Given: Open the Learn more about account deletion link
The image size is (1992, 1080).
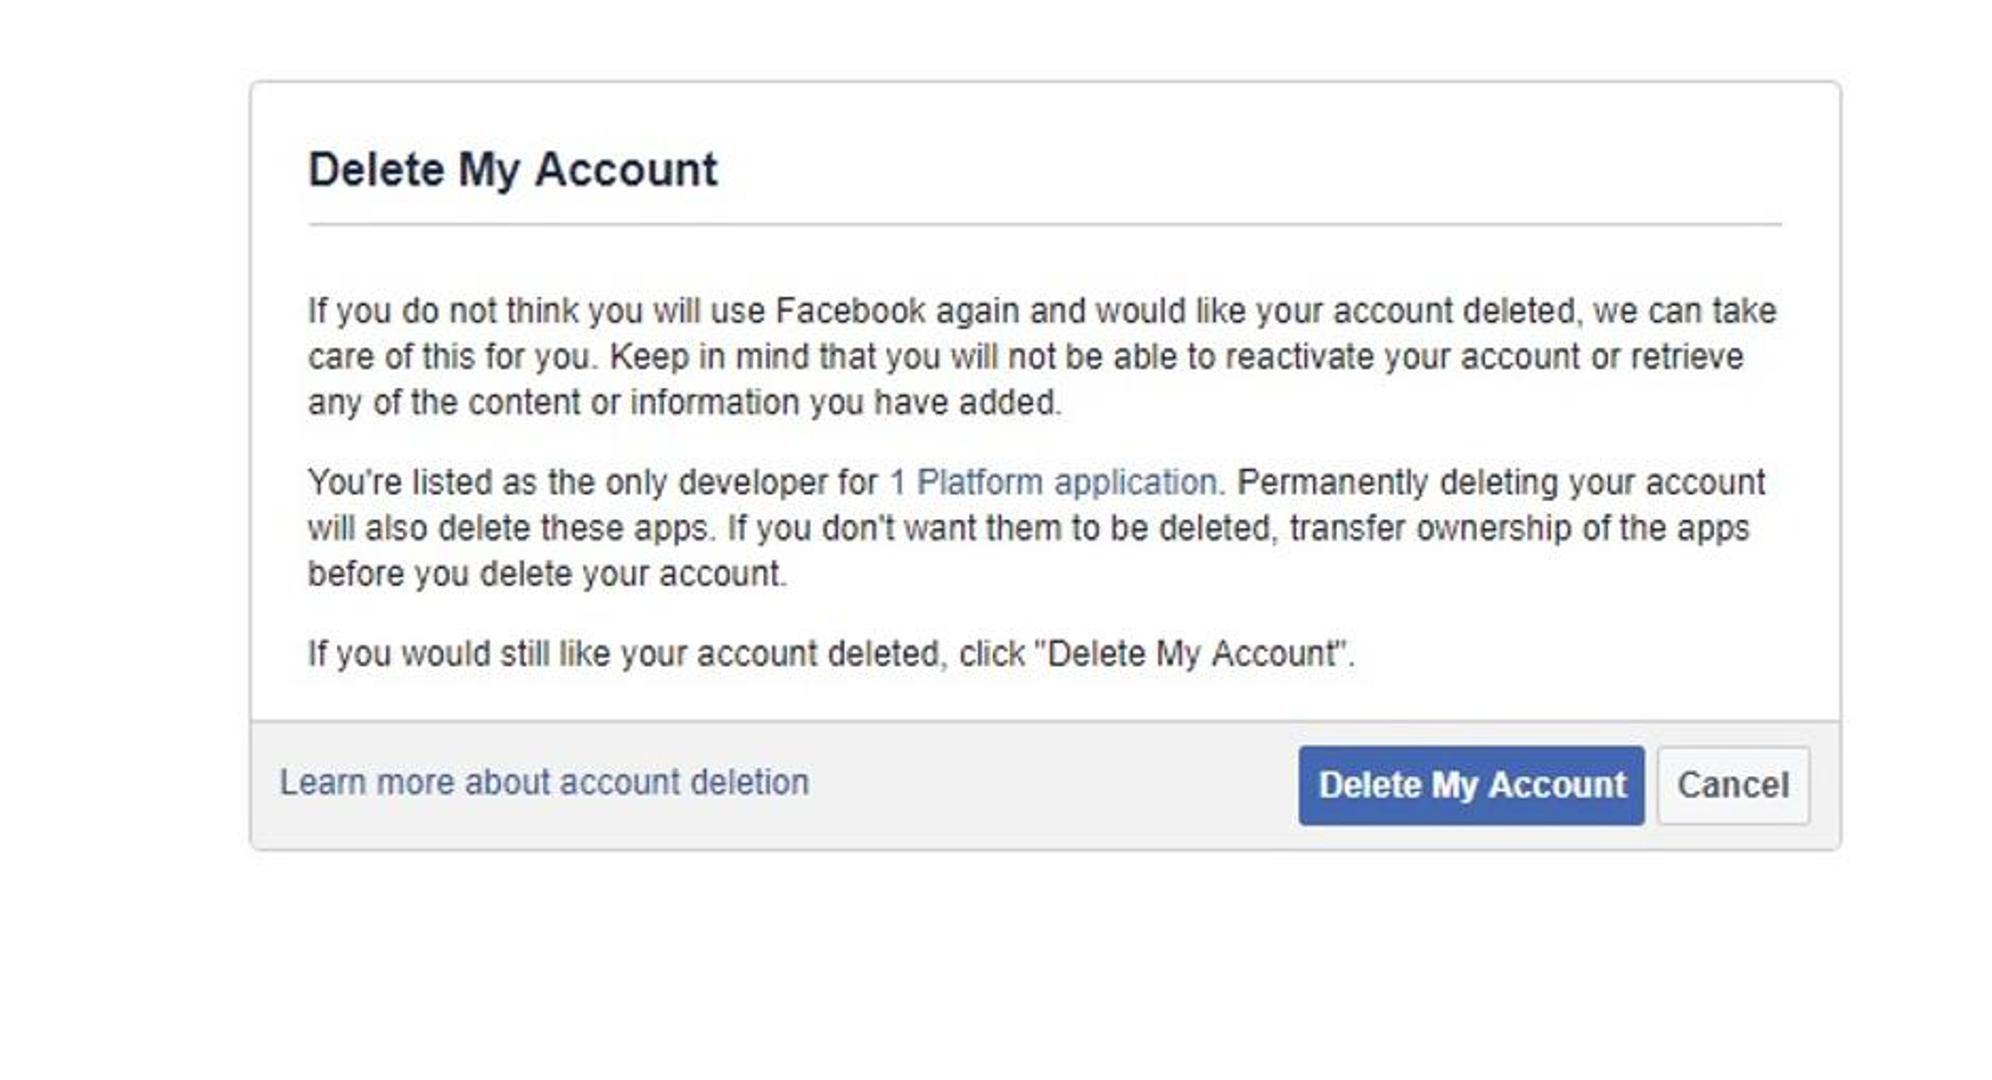Looking at the screenshot, I should click(x=544, y=782).
